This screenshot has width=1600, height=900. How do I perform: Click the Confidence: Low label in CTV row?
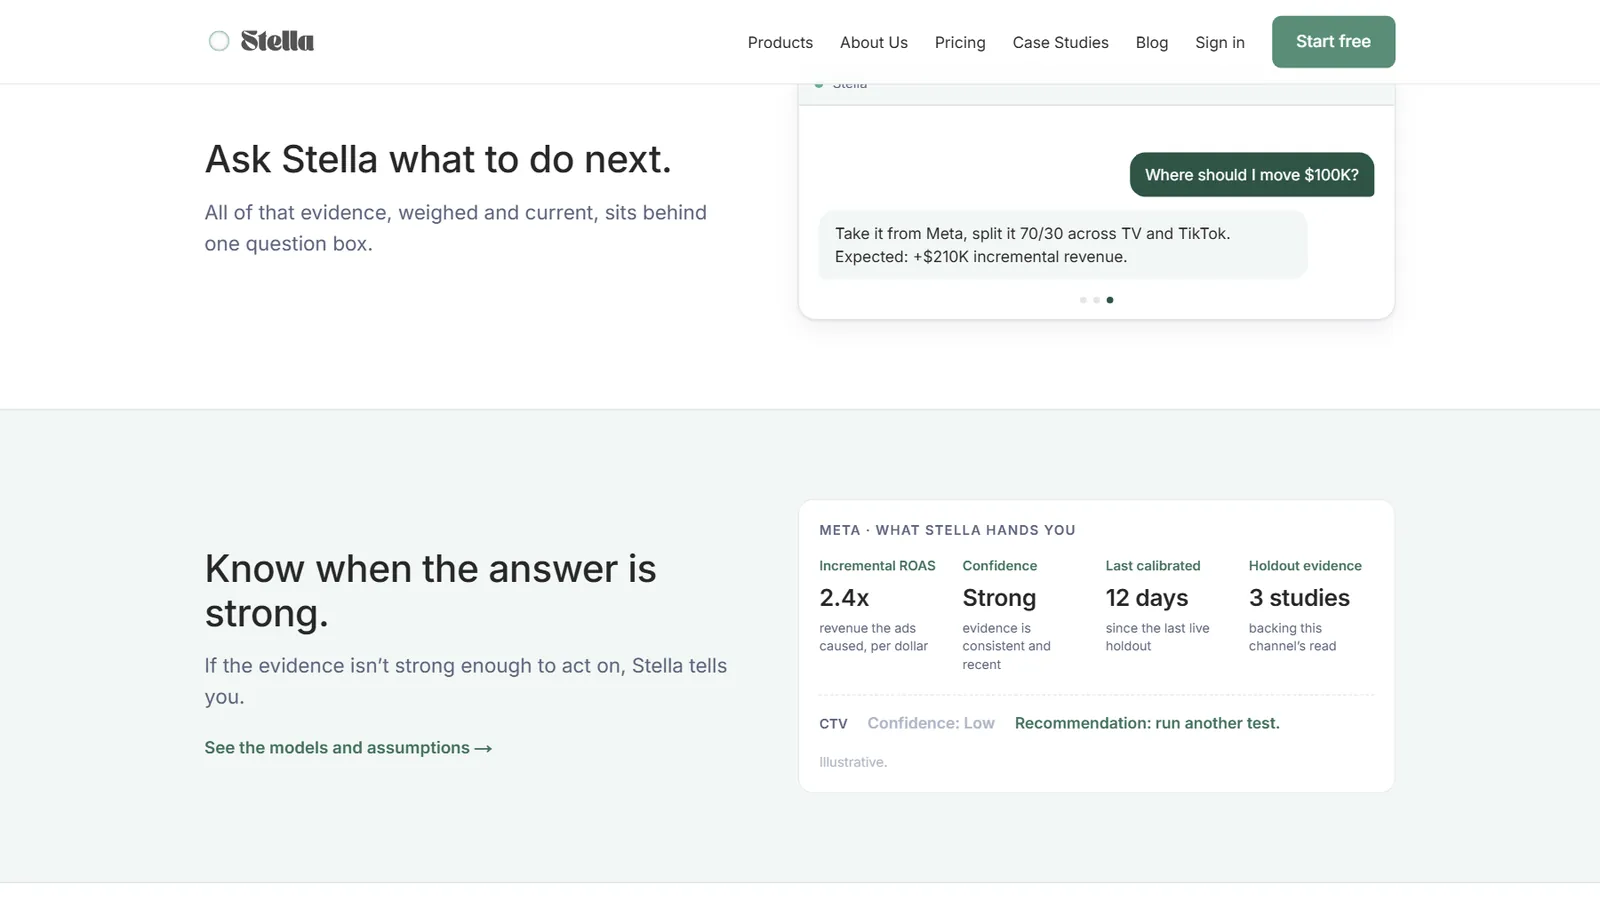pos(931,723)
